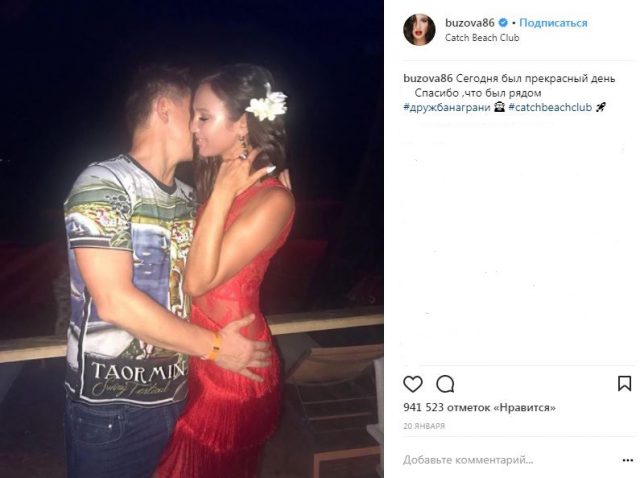The width and height of the screenshot is (640, 478).
Task: Click the post photo
Action: (192, 239)
